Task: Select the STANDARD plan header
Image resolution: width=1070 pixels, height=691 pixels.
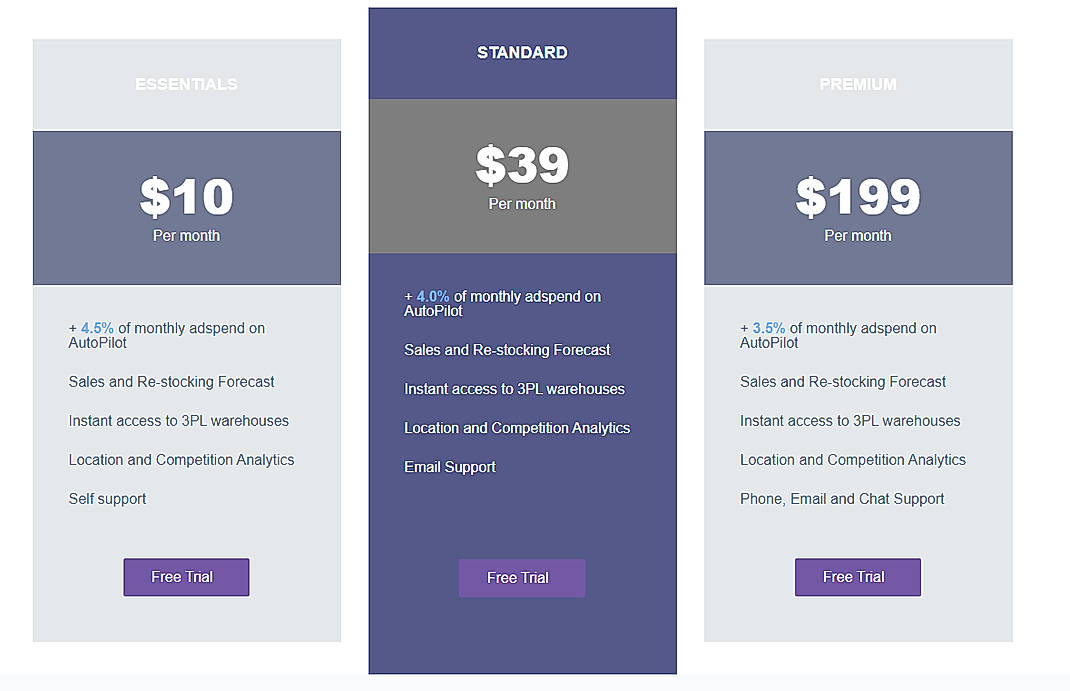Action: 522,52
